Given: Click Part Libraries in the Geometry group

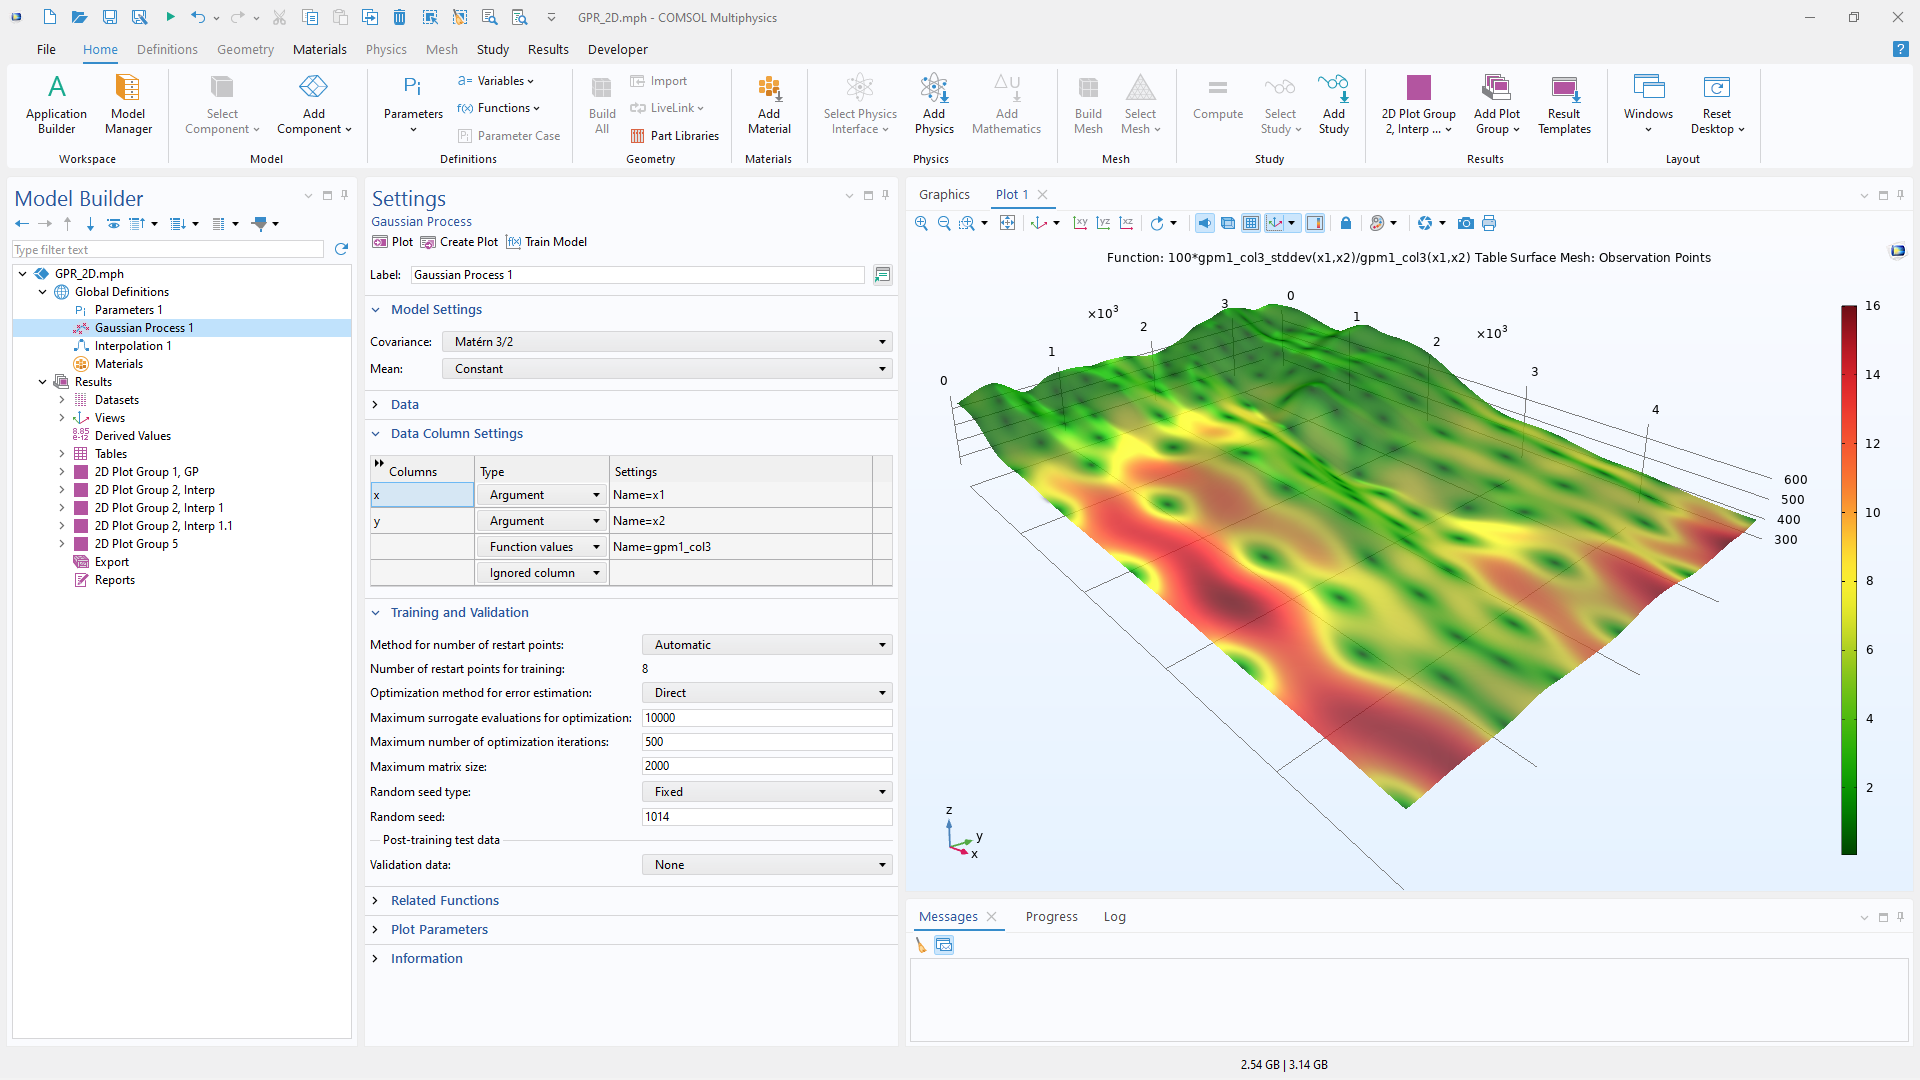Looking at the screenshot, I should pyautogui.click(x=675, y=136).
